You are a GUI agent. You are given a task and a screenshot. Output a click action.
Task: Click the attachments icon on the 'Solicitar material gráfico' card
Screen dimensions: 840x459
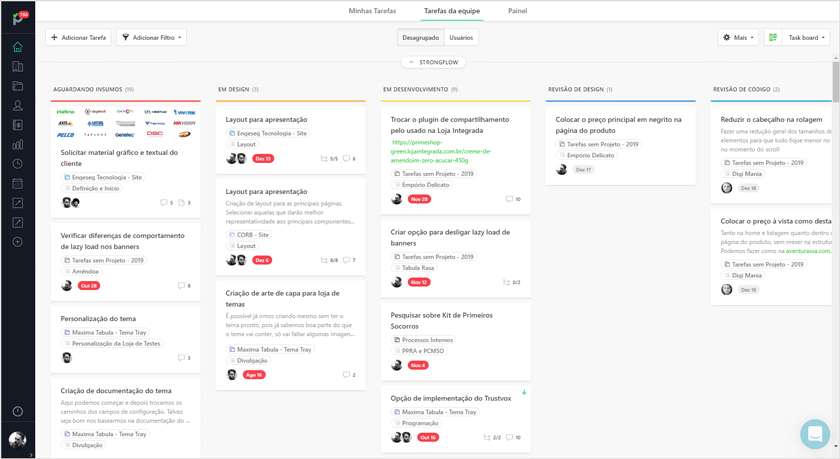tap(184, 202)
